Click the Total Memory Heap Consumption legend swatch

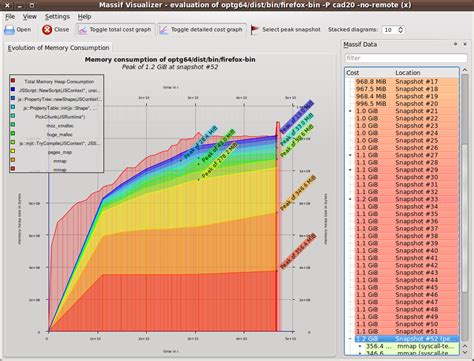click(13, 81)
